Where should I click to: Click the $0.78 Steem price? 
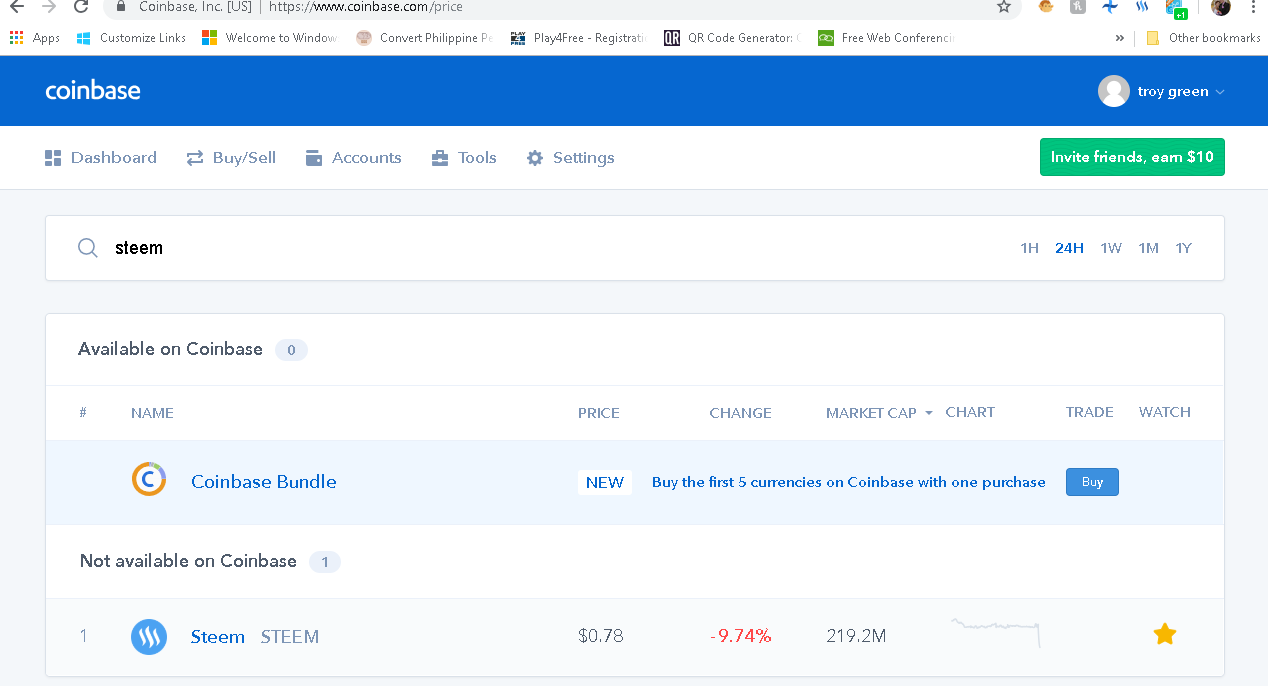point(601,636)
